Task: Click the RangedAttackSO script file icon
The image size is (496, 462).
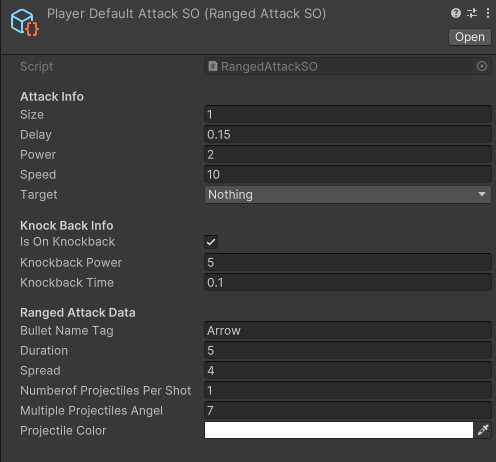Action: coord(213,66)
